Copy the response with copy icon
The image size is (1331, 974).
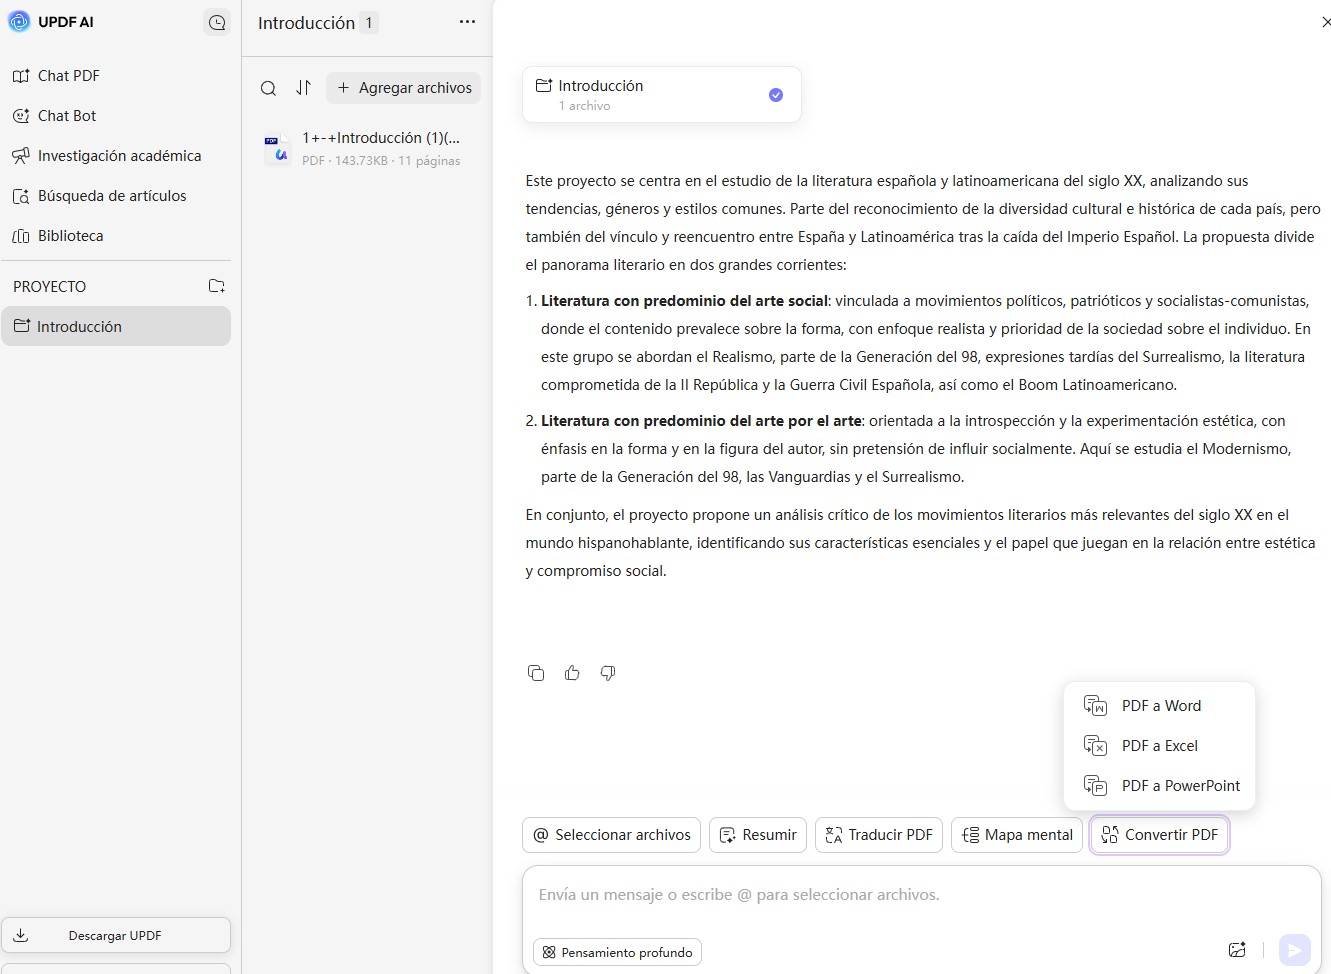point(536,673)
